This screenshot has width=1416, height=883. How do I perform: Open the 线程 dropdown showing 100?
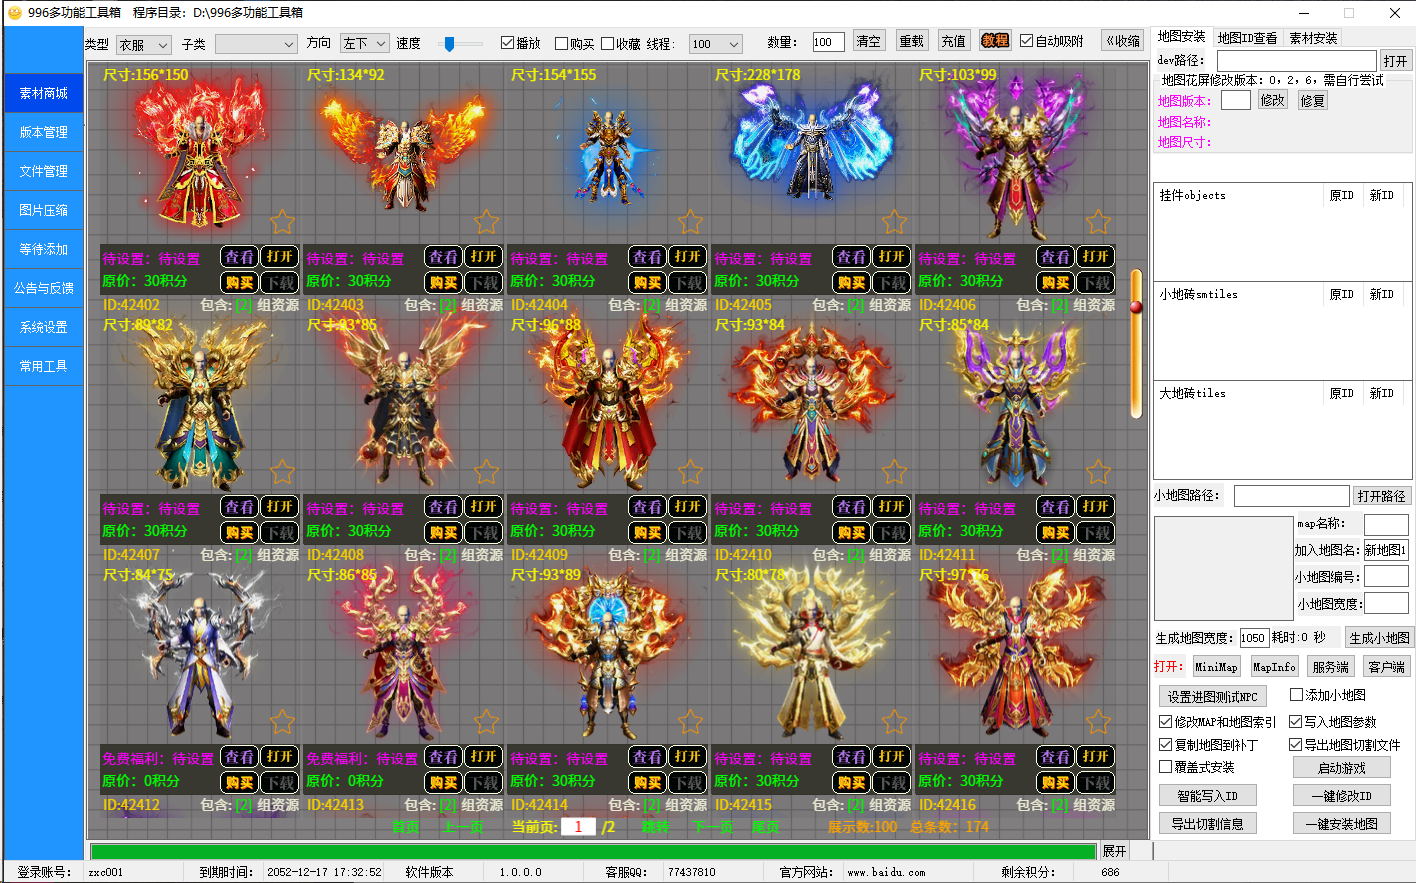tap(715, 44)
